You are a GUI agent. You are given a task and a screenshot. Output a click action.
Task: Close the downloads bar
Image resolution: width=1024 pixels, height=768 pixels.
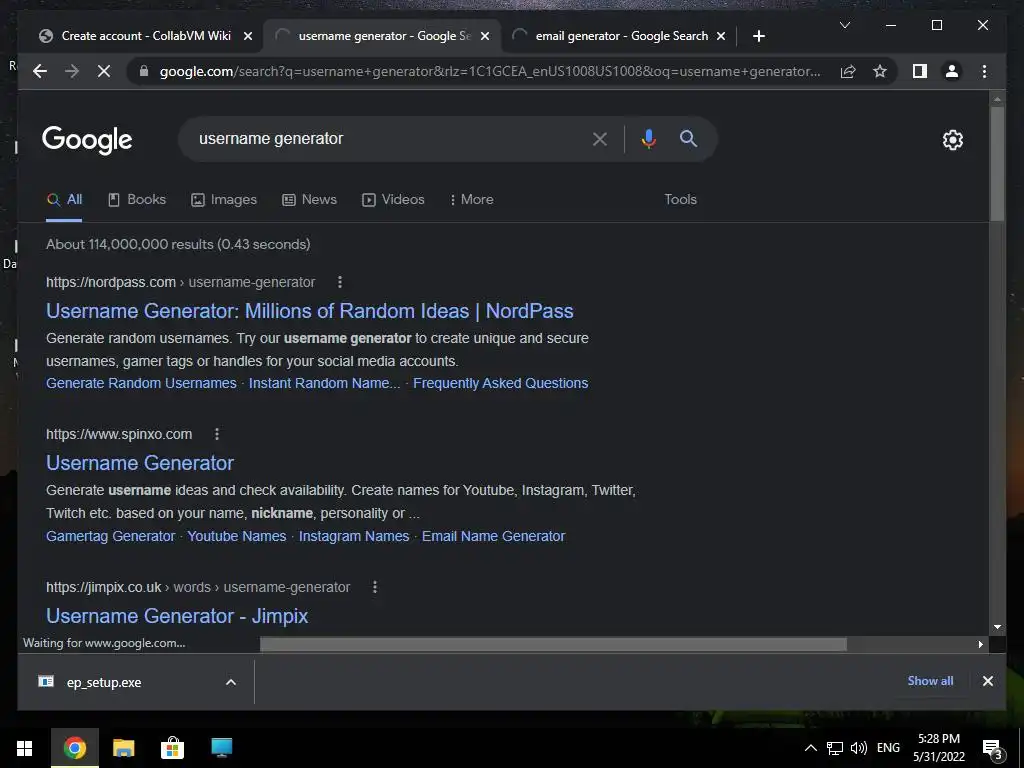987,681
